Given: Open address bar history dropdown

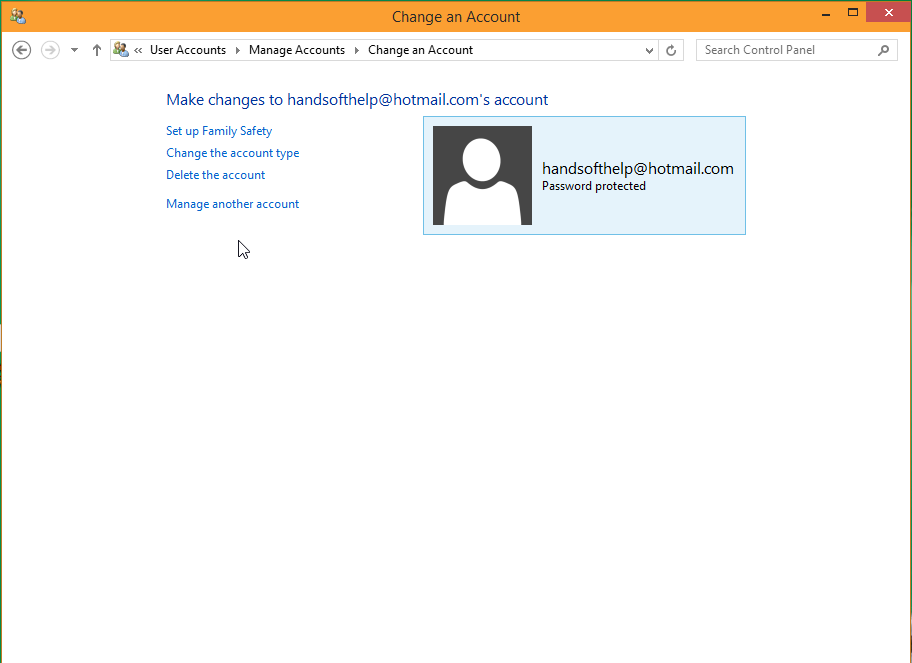Looking at the screenshot, I should (x=650, y=51).
